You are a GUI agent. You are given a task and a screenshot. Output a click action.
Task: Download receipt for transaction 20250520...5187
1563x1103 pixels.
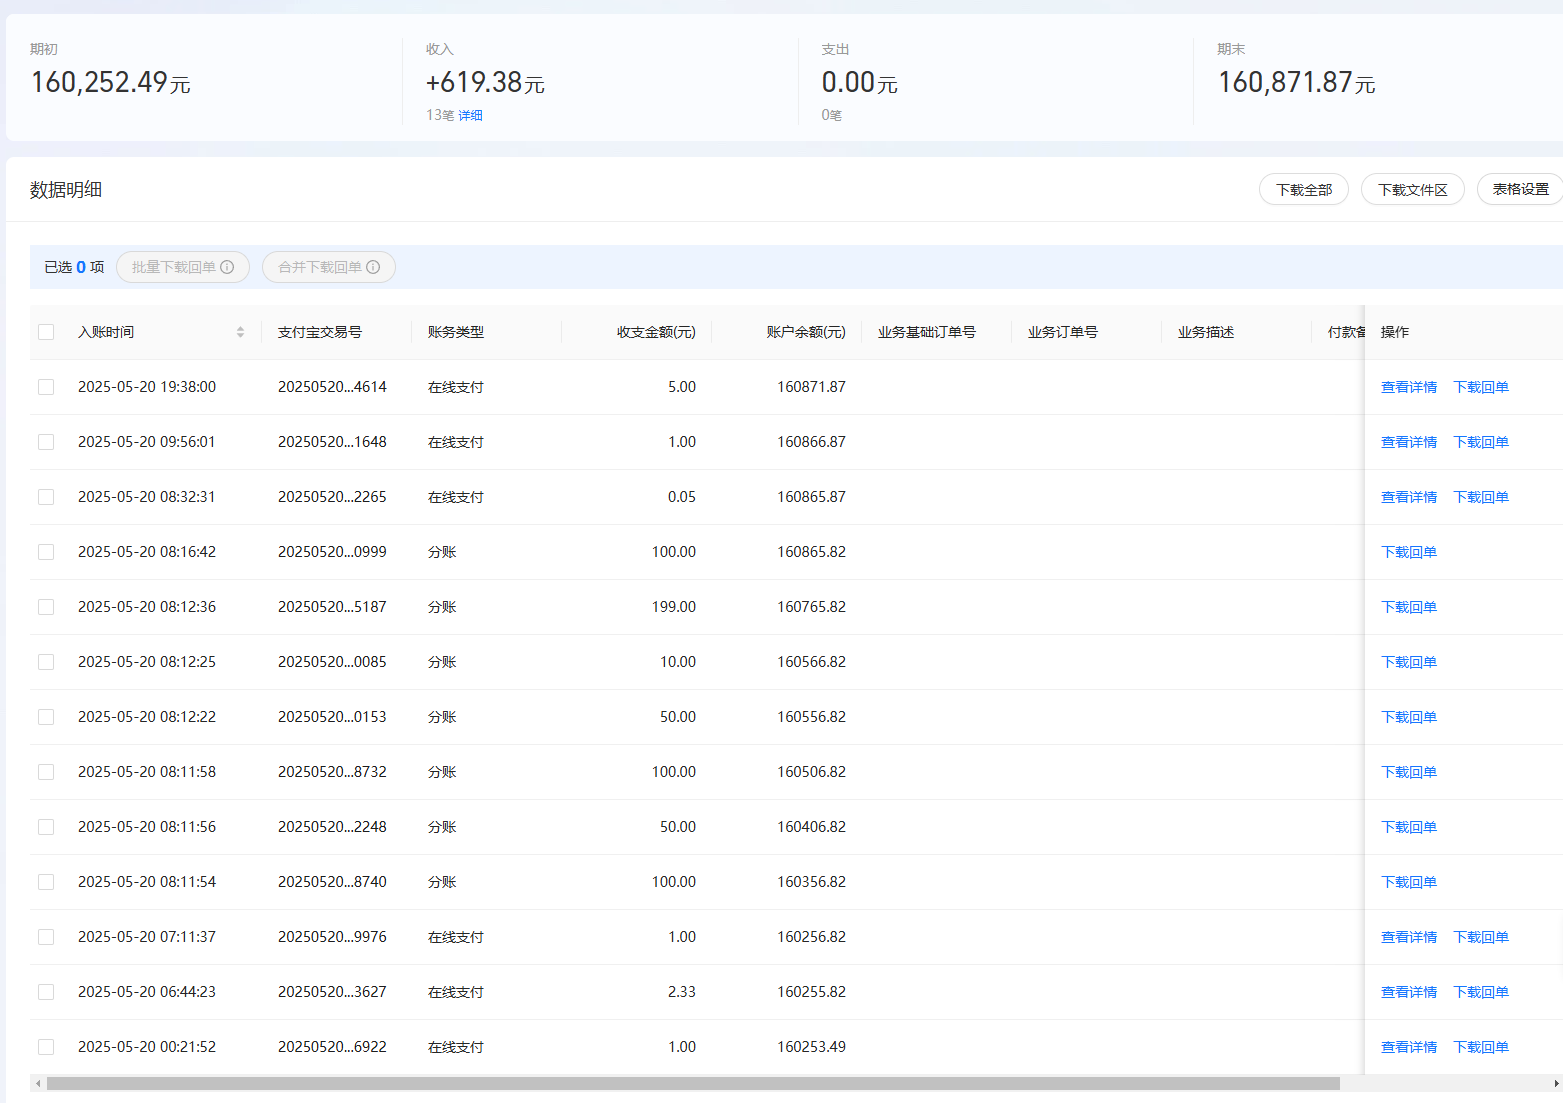(1409, 607)
